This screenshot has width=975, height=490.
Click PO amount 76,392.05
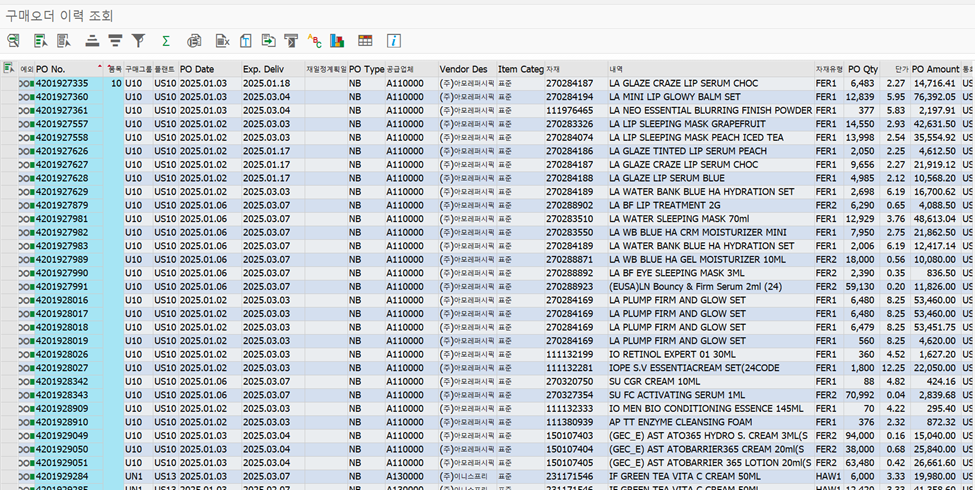pyautogui.click(x=935, y=97)
